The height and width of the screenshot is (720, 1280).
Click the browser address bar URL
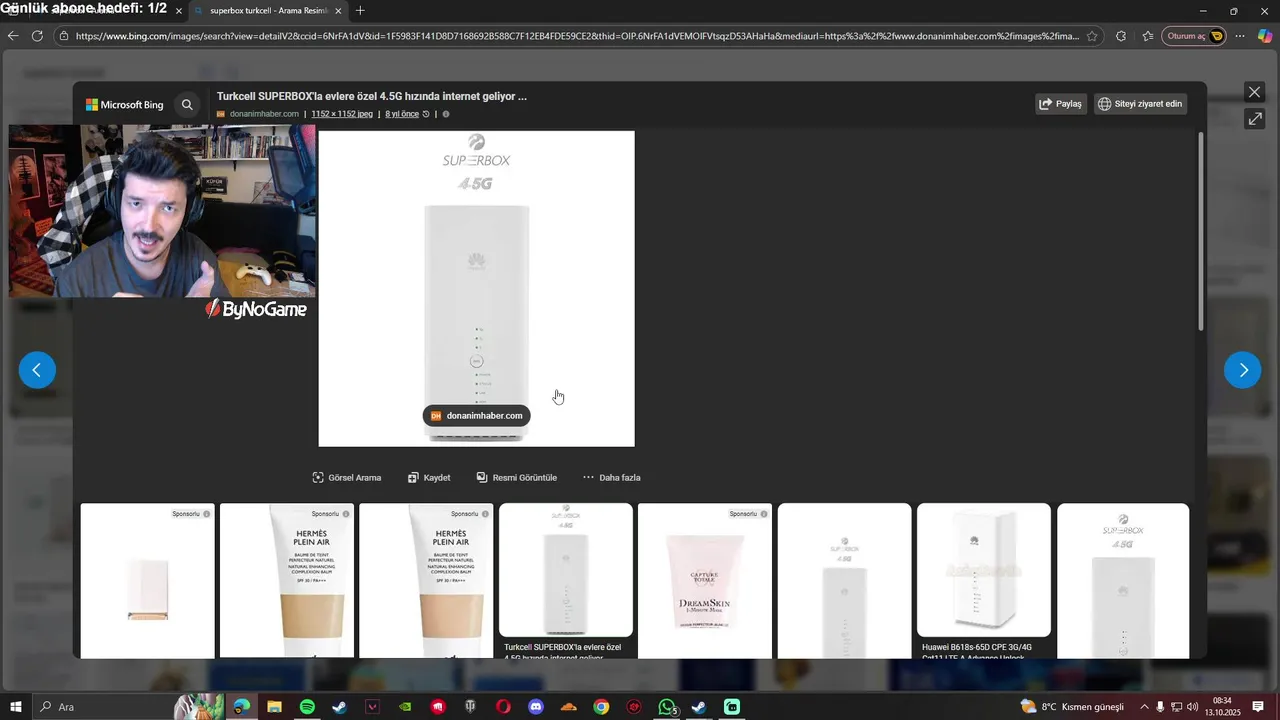(577, 36)
